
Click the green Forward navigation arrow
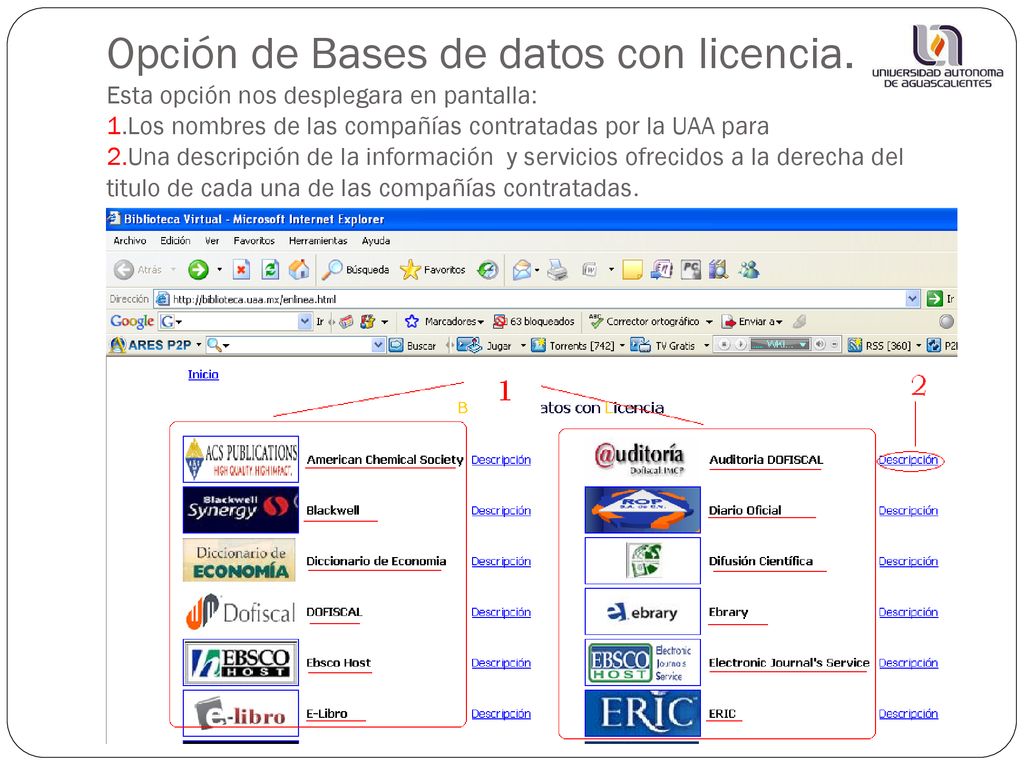tap(198, 269)
